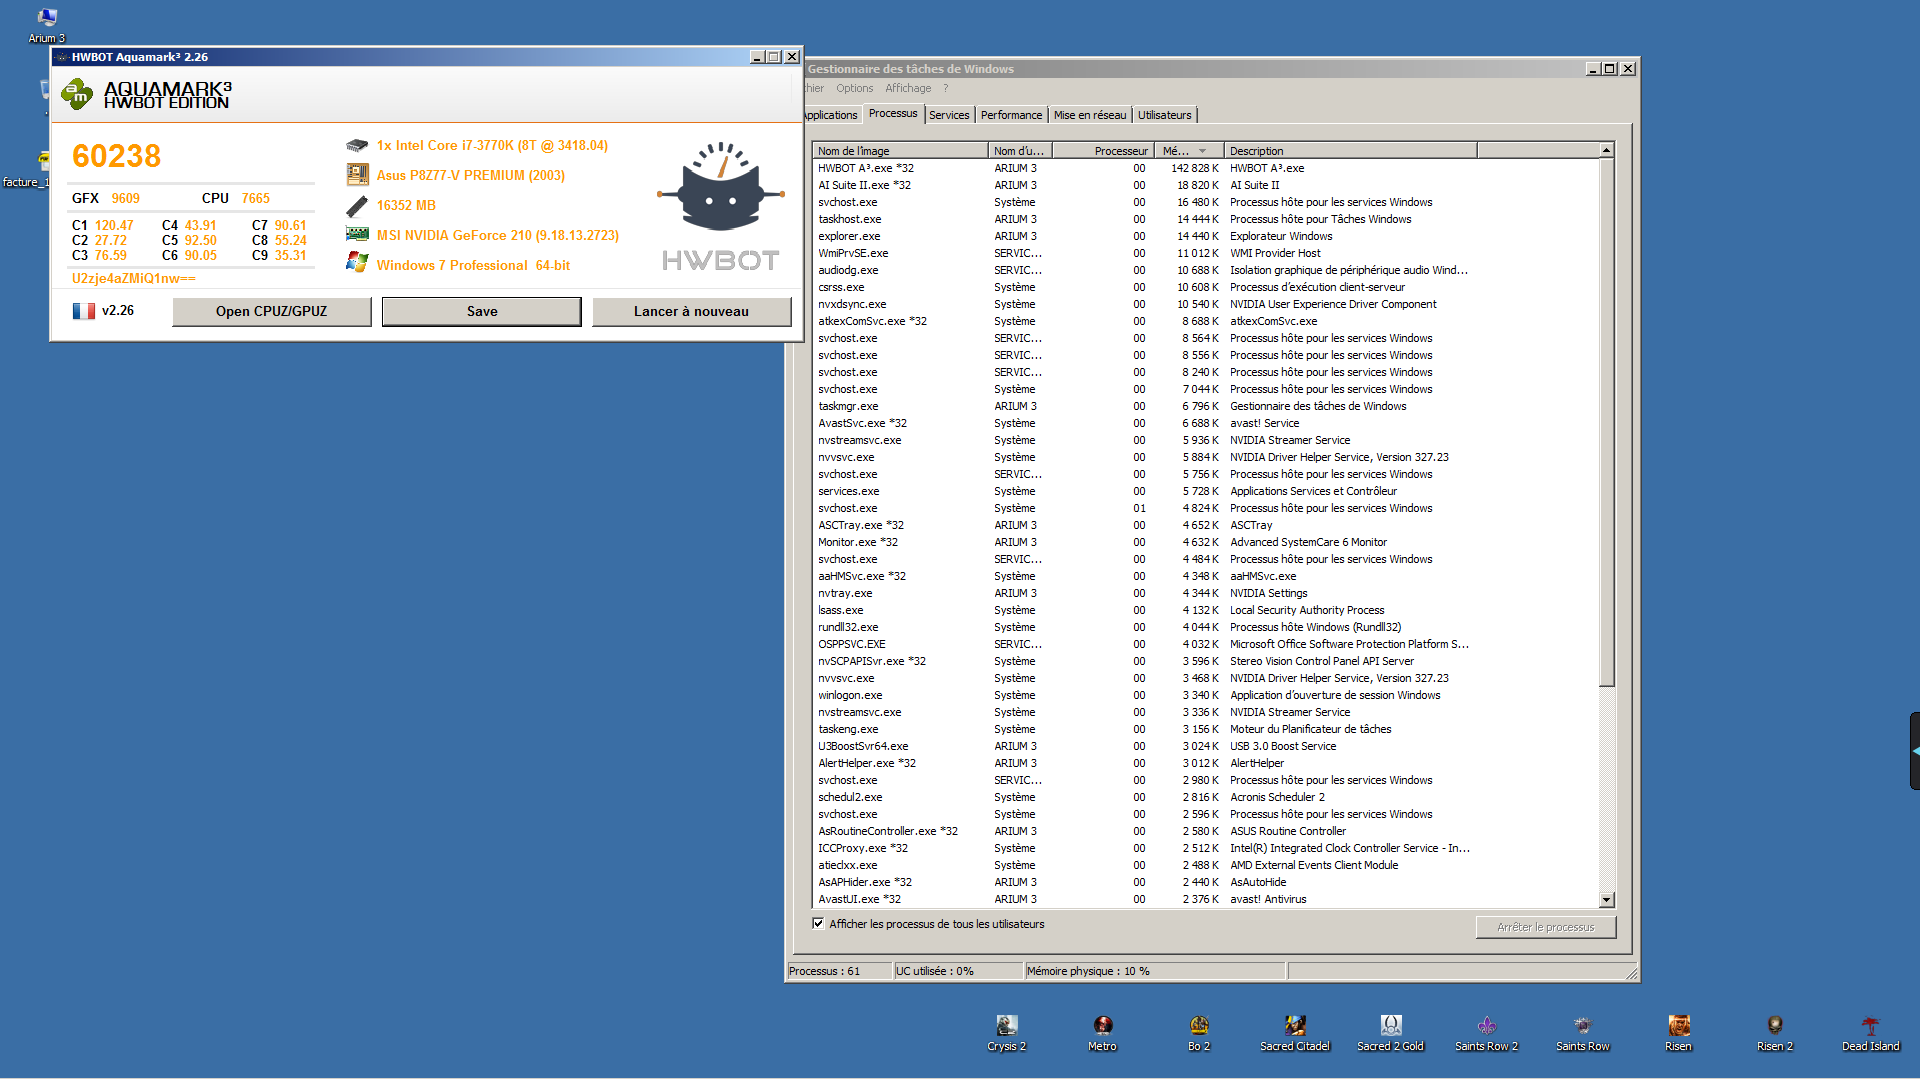Open the Saints Row 2 desktop shortcut

[1487, 1033]
